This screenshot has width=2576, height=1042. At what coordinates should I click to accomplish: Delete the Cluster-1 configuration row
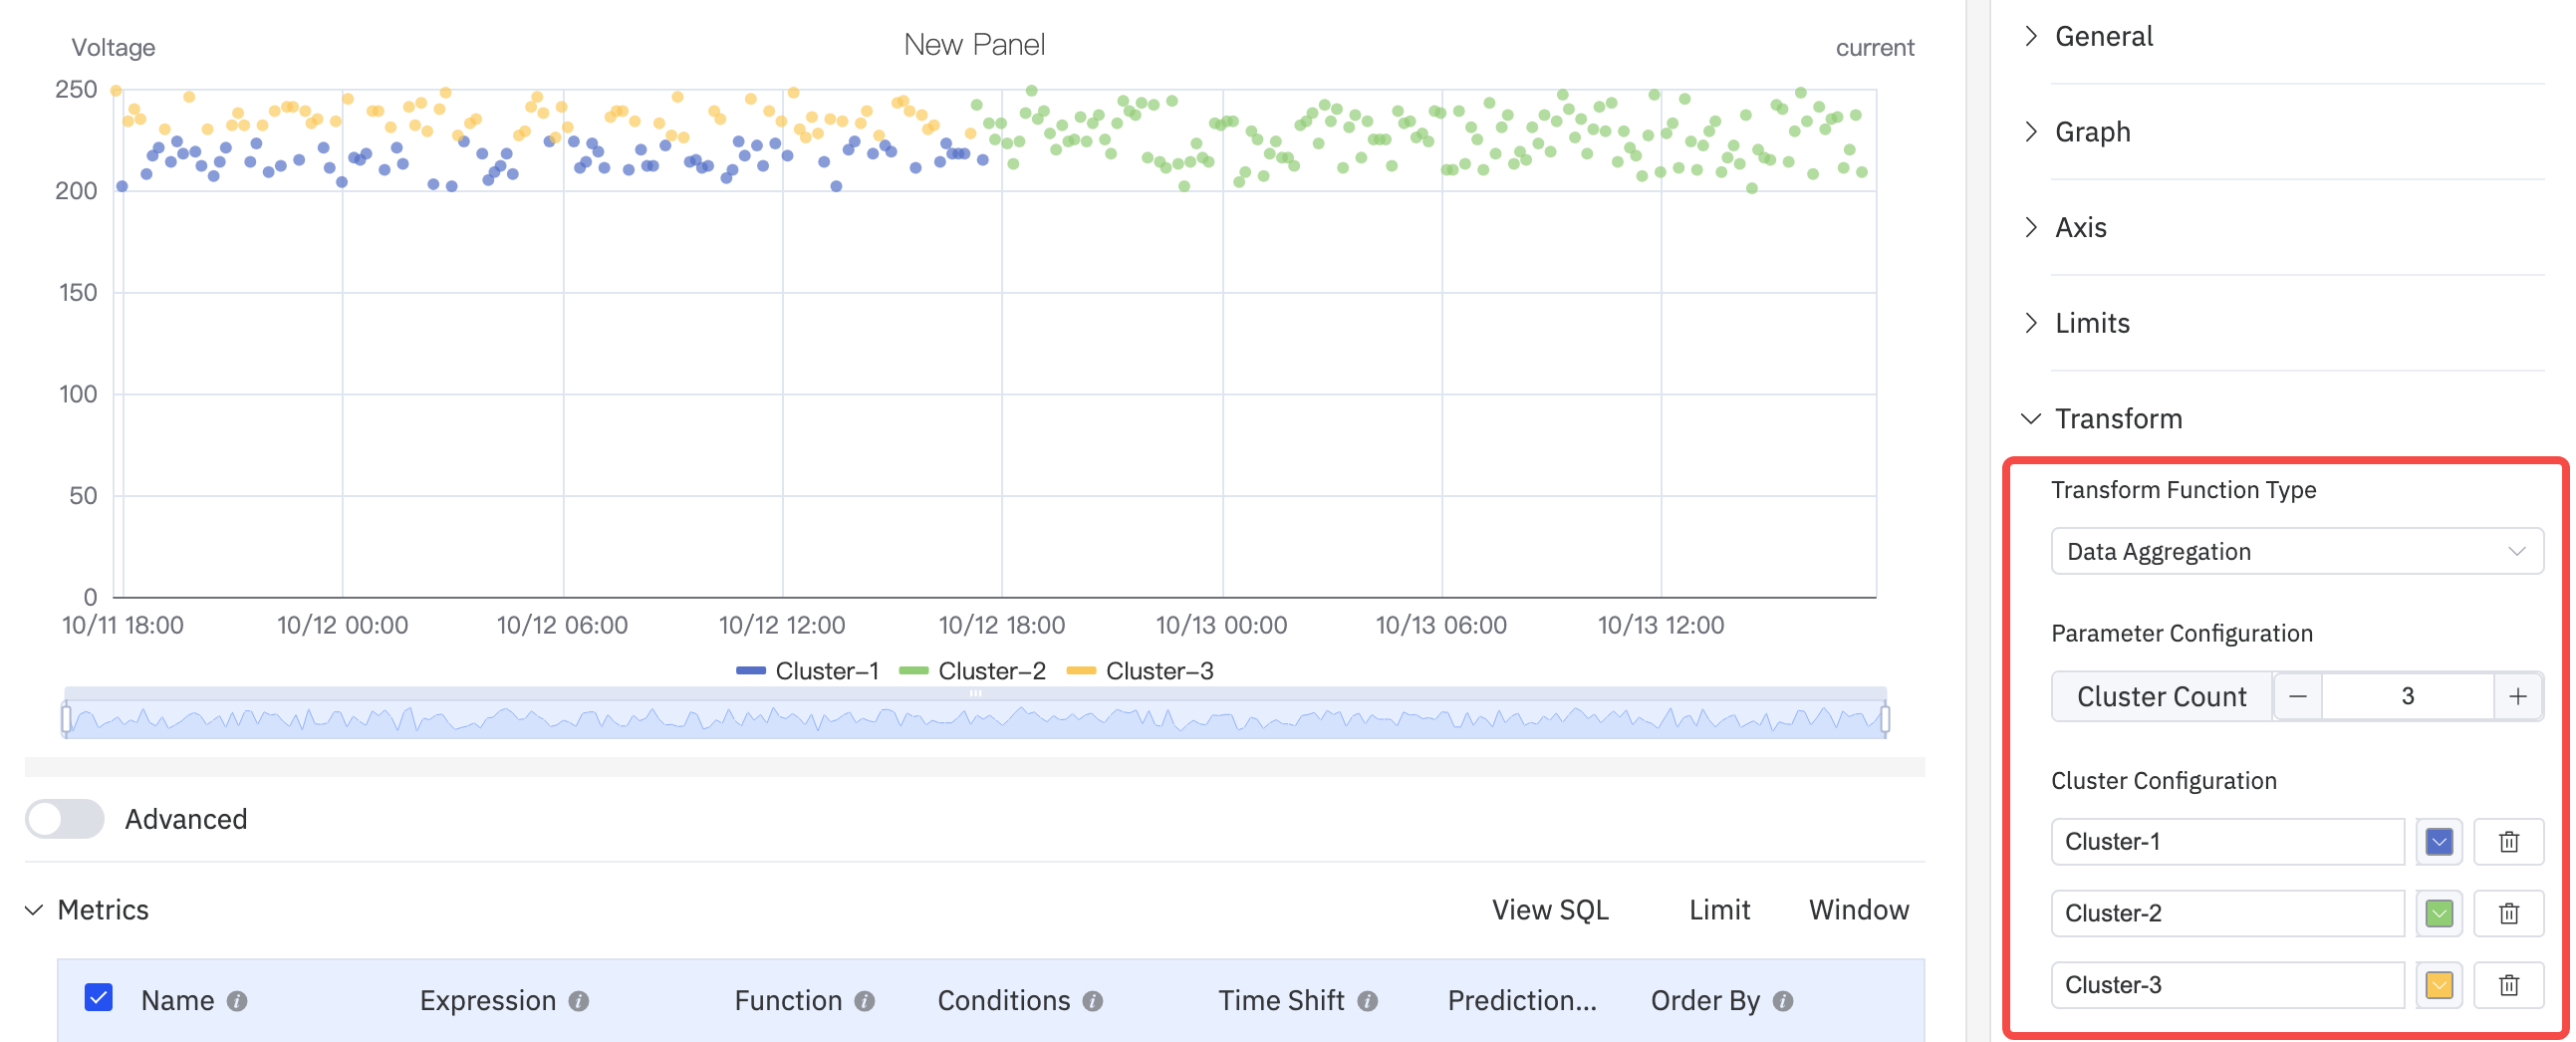tap(2508, 841)
